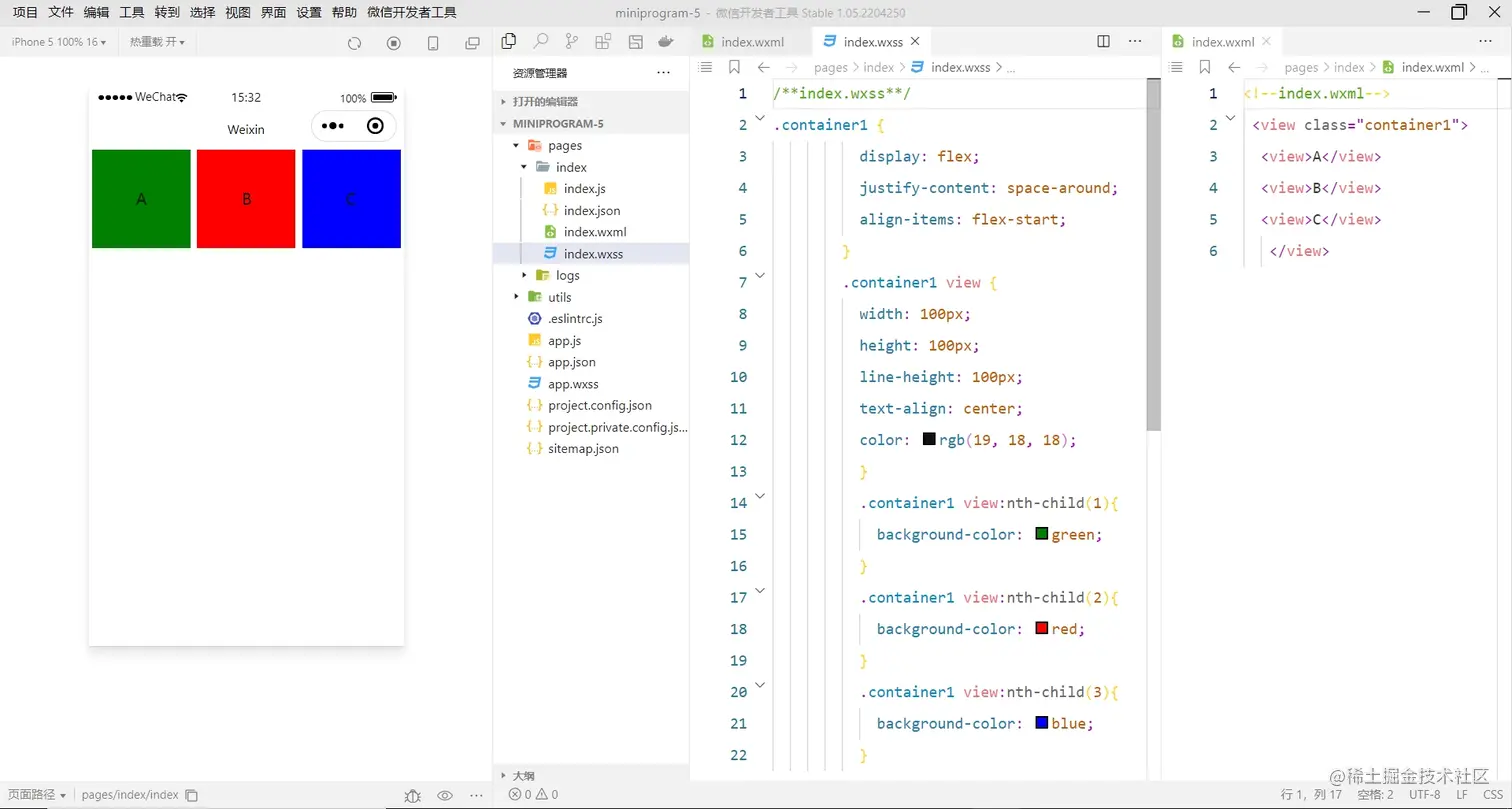The width and height of the screenshot is (1512, 809).
Task: Click the ellipsis icon in simulator bottom bar
Action: [476, 795]
